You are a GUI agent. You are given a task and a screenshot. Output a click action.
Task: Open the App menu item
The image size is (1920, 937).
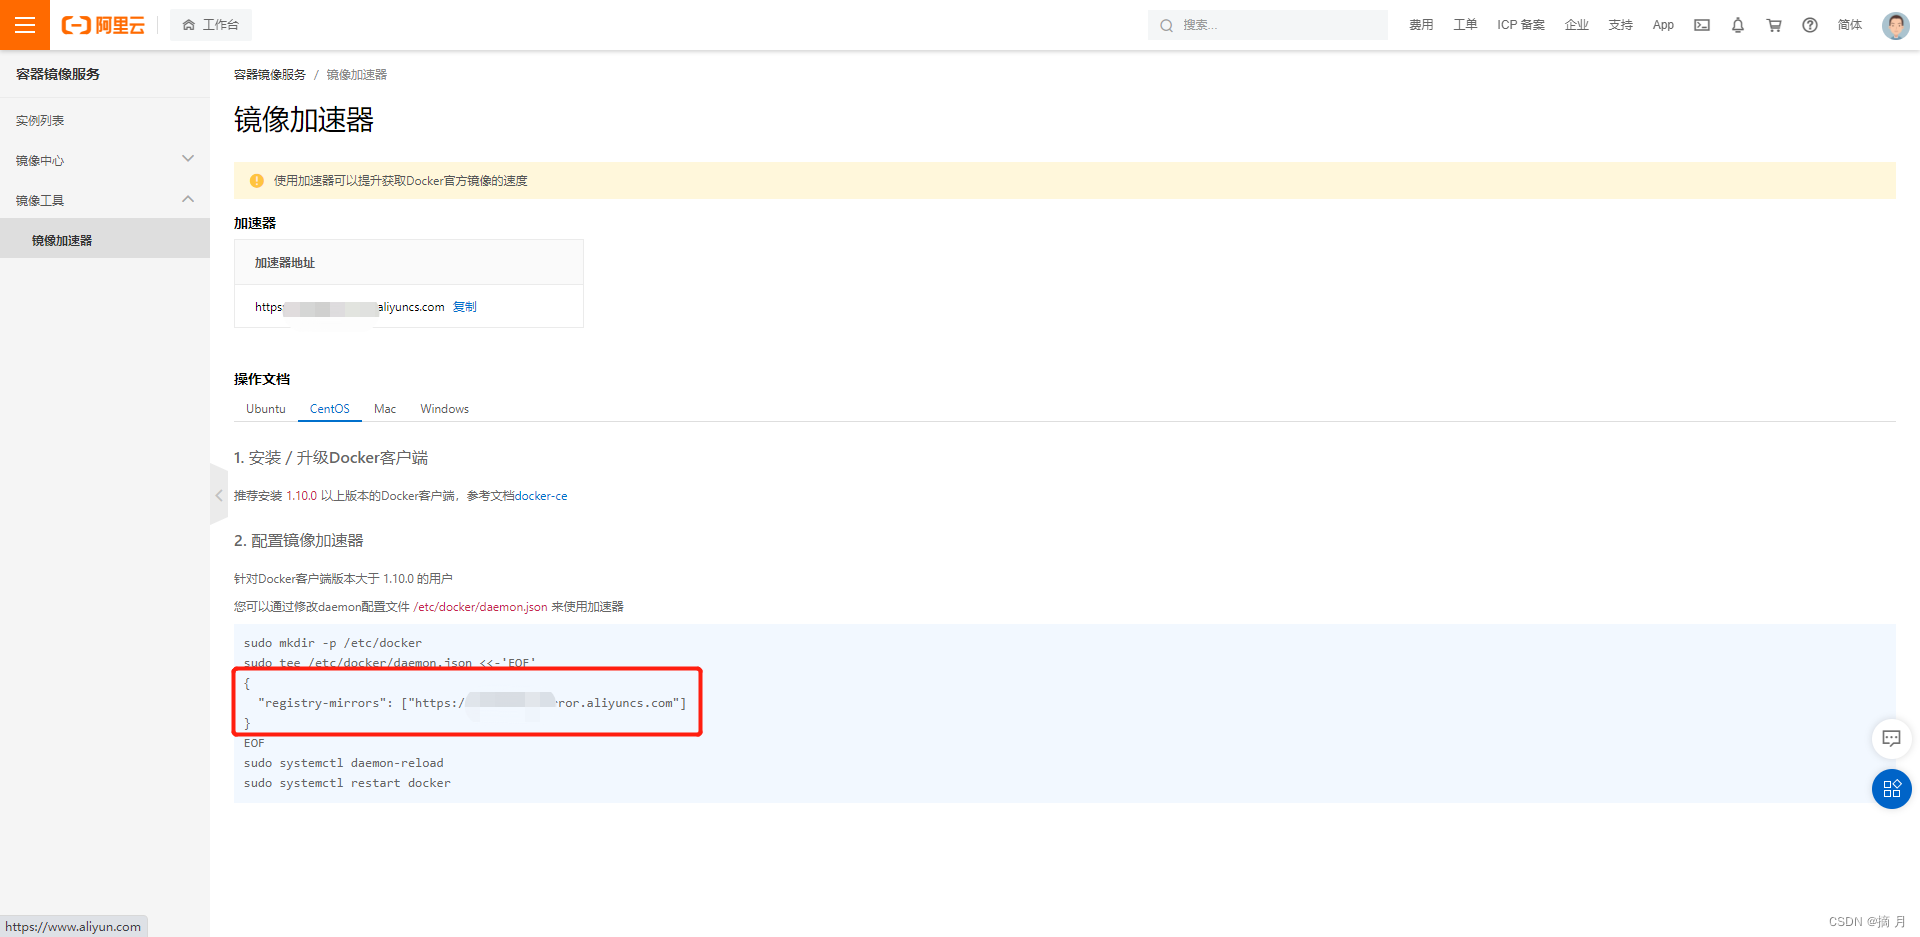pos(1663,25)
